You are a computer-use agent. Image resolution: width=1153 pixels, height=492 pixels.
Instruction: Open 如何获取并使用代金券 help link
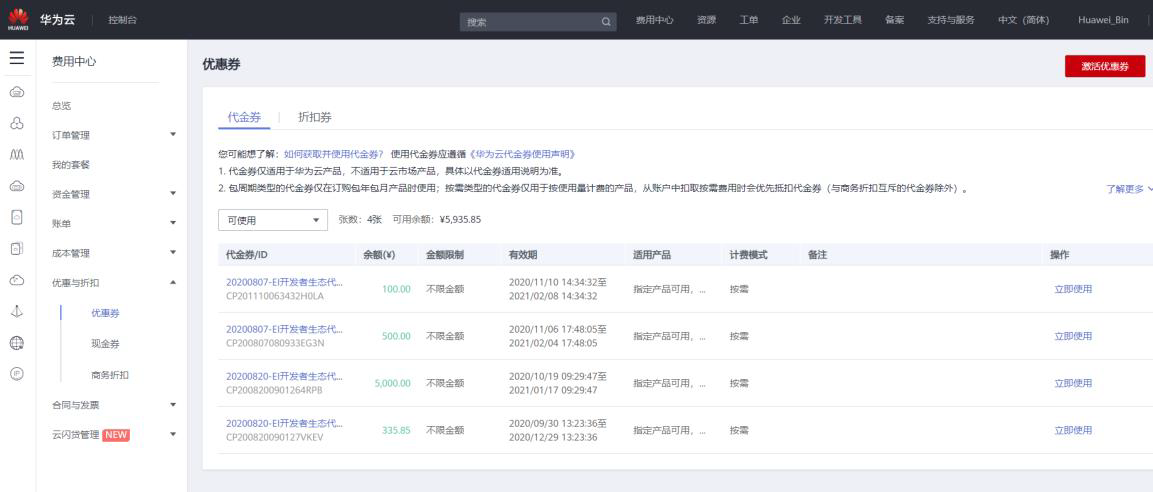[334, 154]
